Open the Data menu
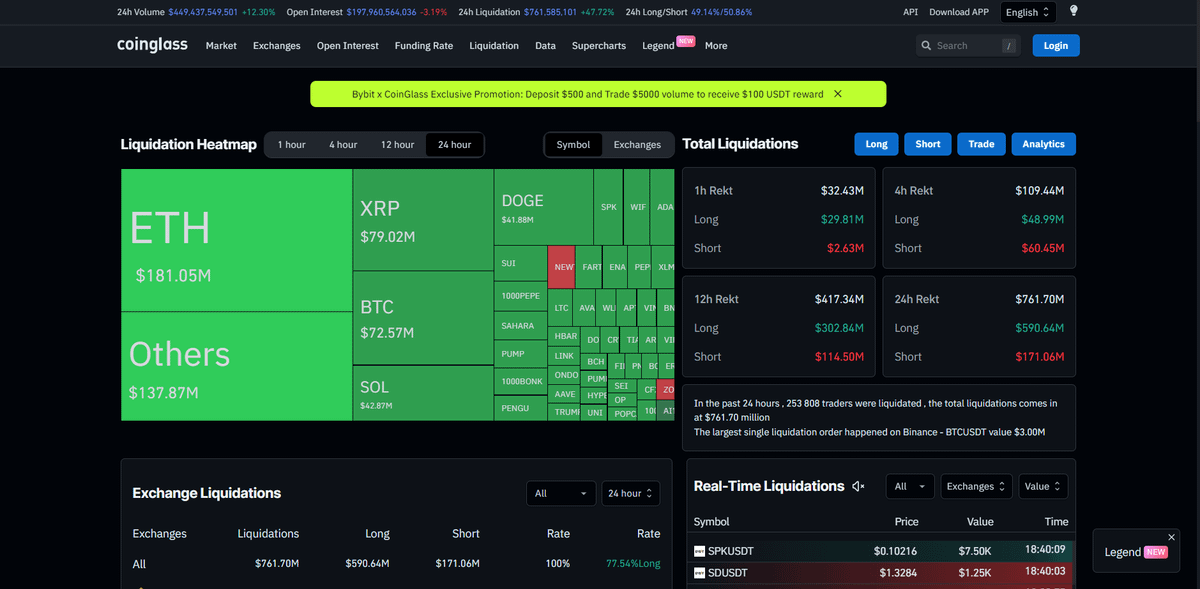This screenshot has height=589, width=1200. 545,46
